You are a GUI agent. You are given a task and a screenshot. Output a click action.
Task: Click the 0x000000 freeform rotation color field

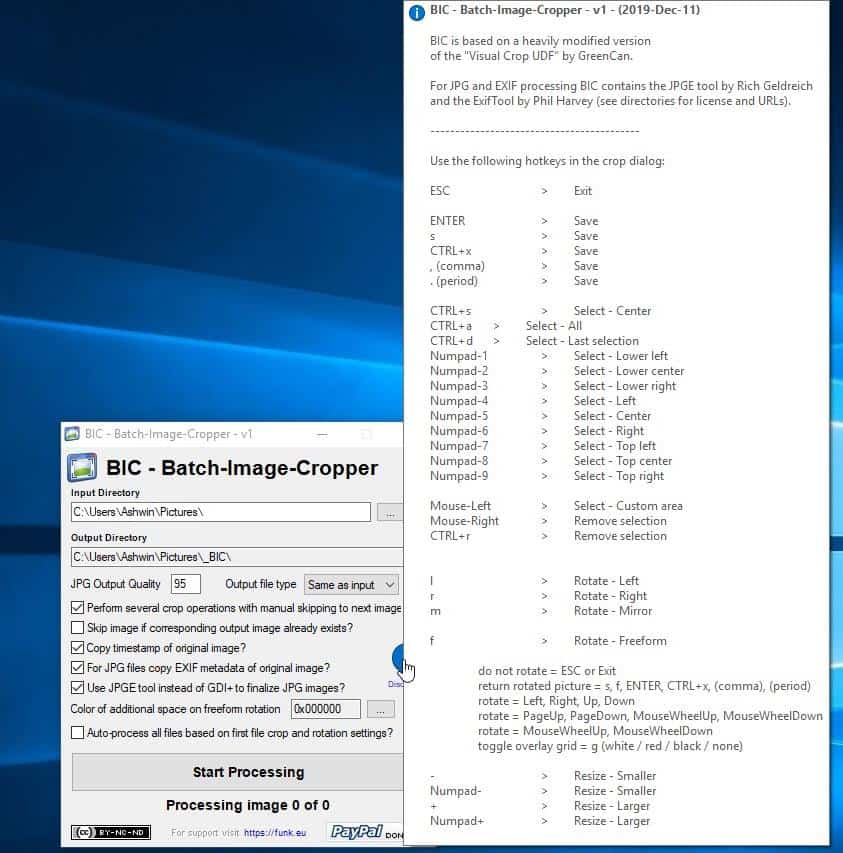326,707
